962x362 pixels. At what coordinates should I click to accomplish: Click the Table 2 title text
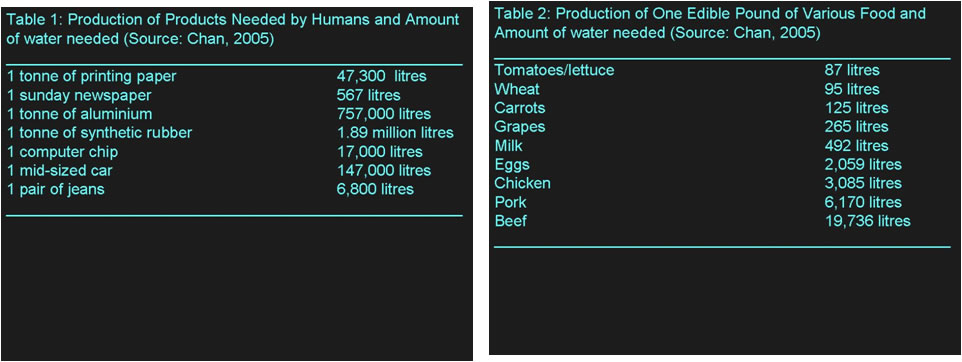(x=710, y=23)
